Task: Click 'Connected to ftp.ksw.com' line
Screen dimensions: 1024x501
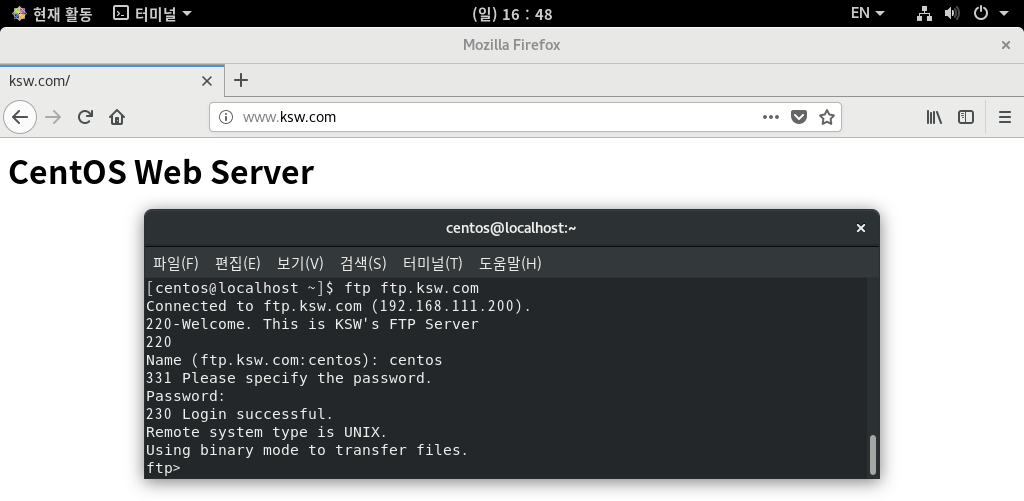Action: pos(338,306)
